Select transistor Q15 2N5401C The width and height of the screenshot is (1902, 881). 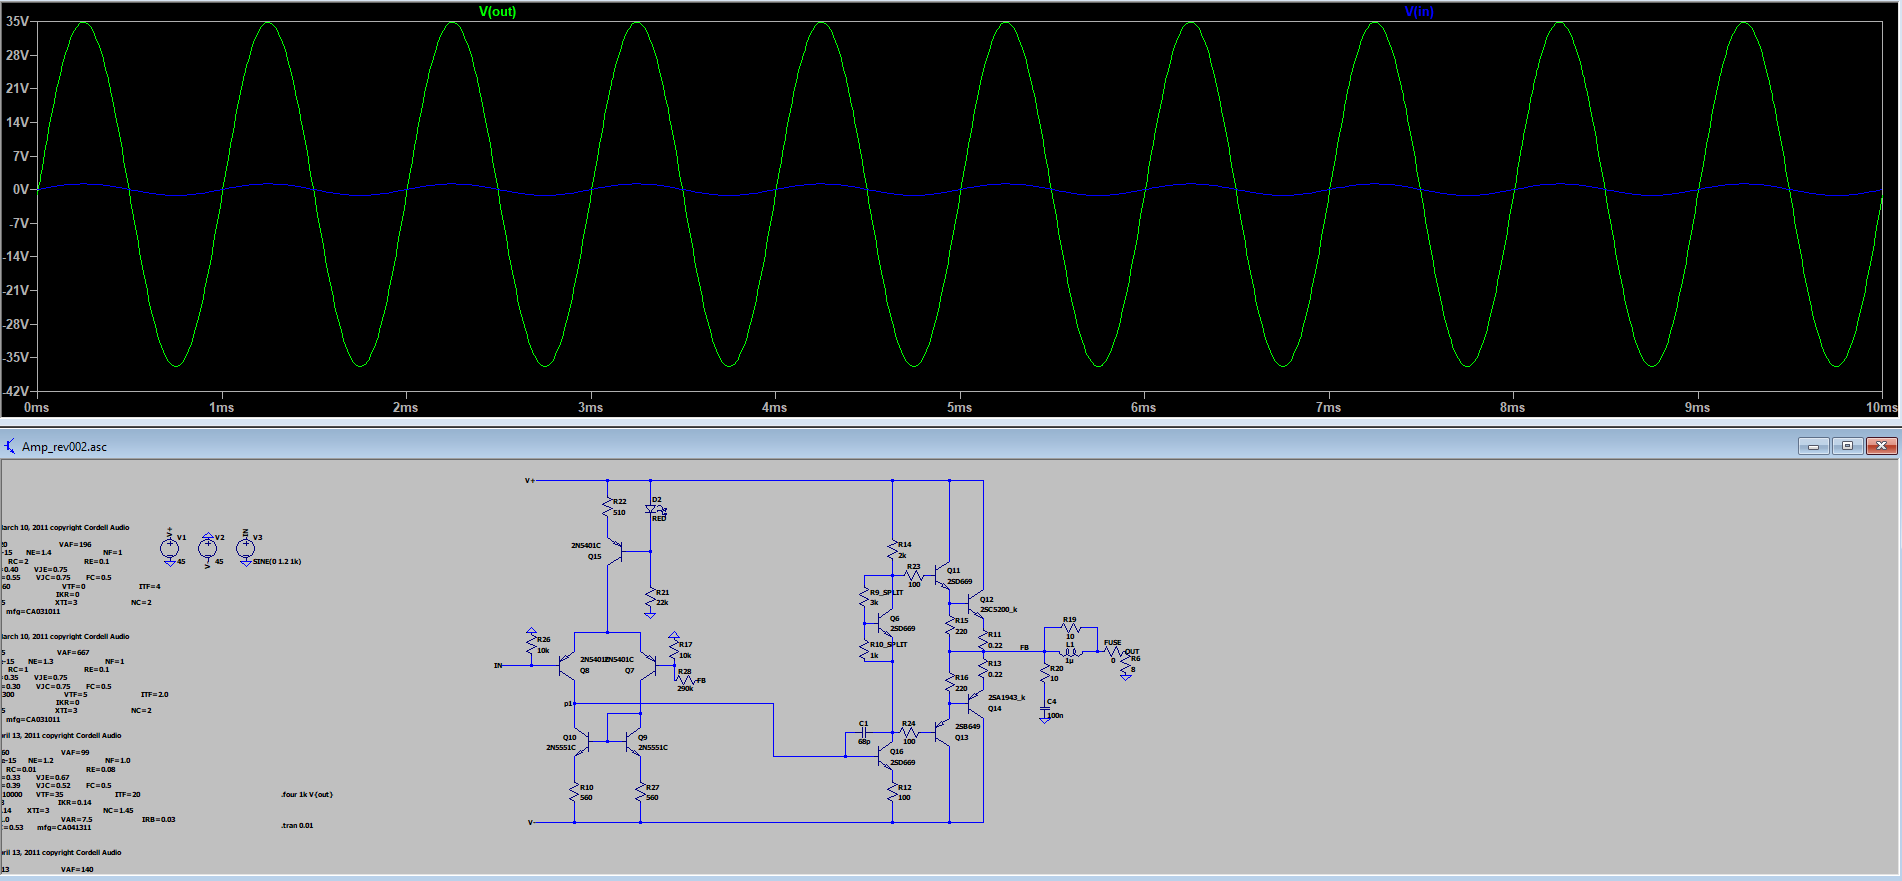tap(615, 551)
